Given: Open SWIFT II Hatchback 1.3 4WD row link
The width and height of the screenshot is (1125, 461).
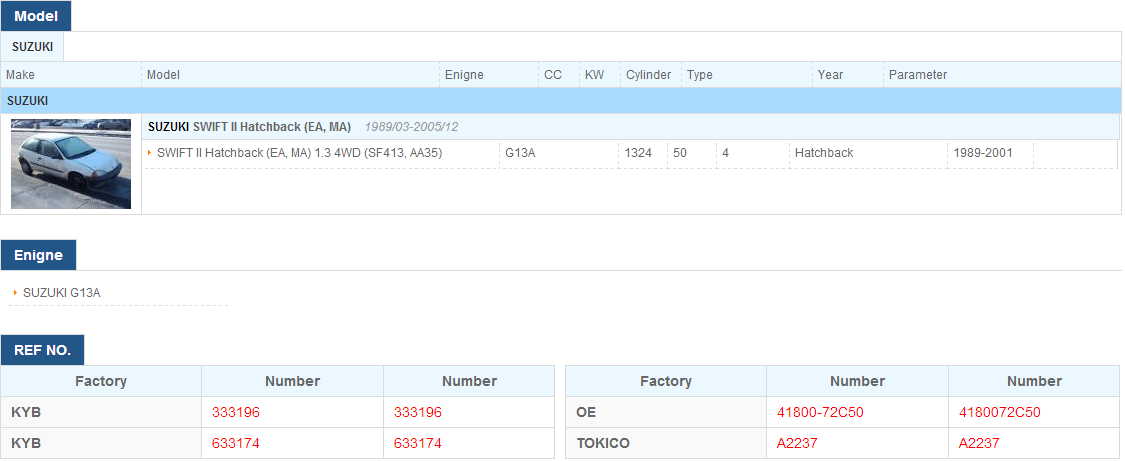Looking at the screenshot, I should 299,153.
